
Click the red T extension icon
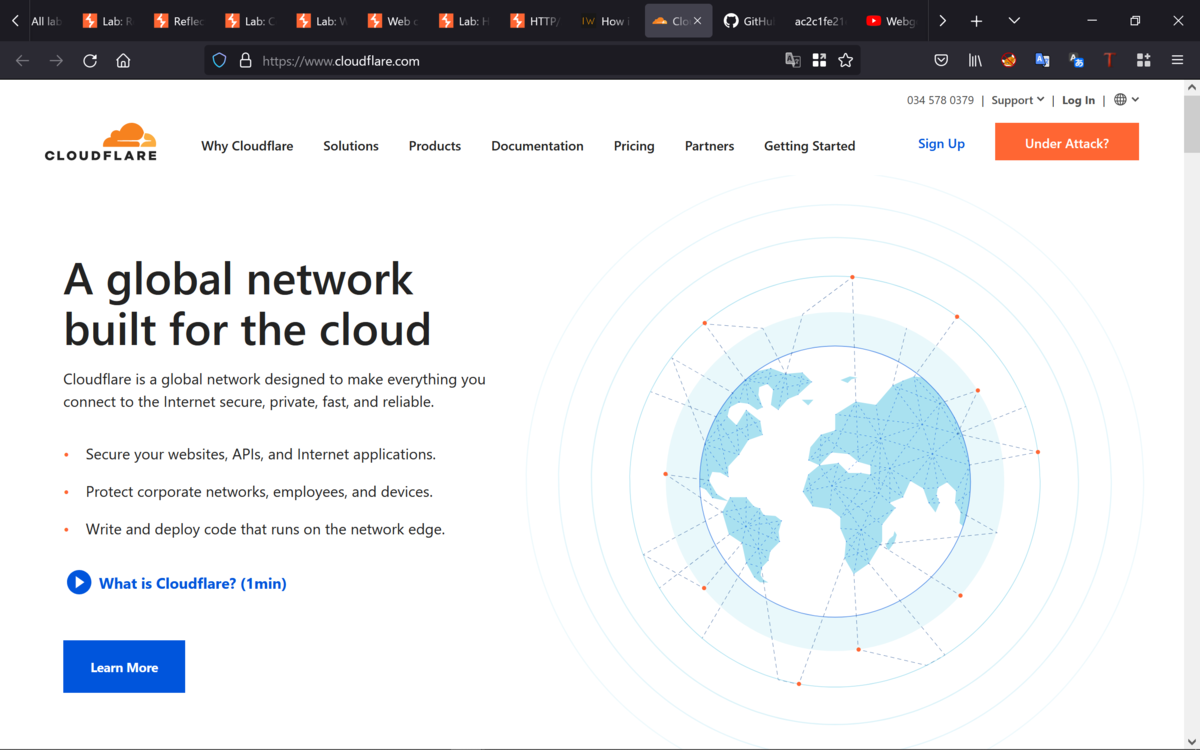coord(1109,60)
